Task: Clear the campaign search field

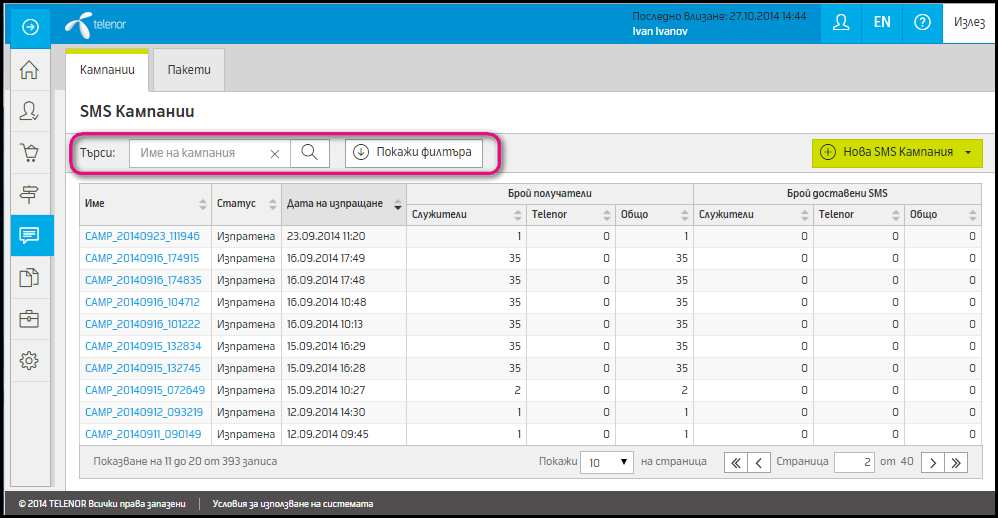Action: pyautogui.click(x=275, y=153)
